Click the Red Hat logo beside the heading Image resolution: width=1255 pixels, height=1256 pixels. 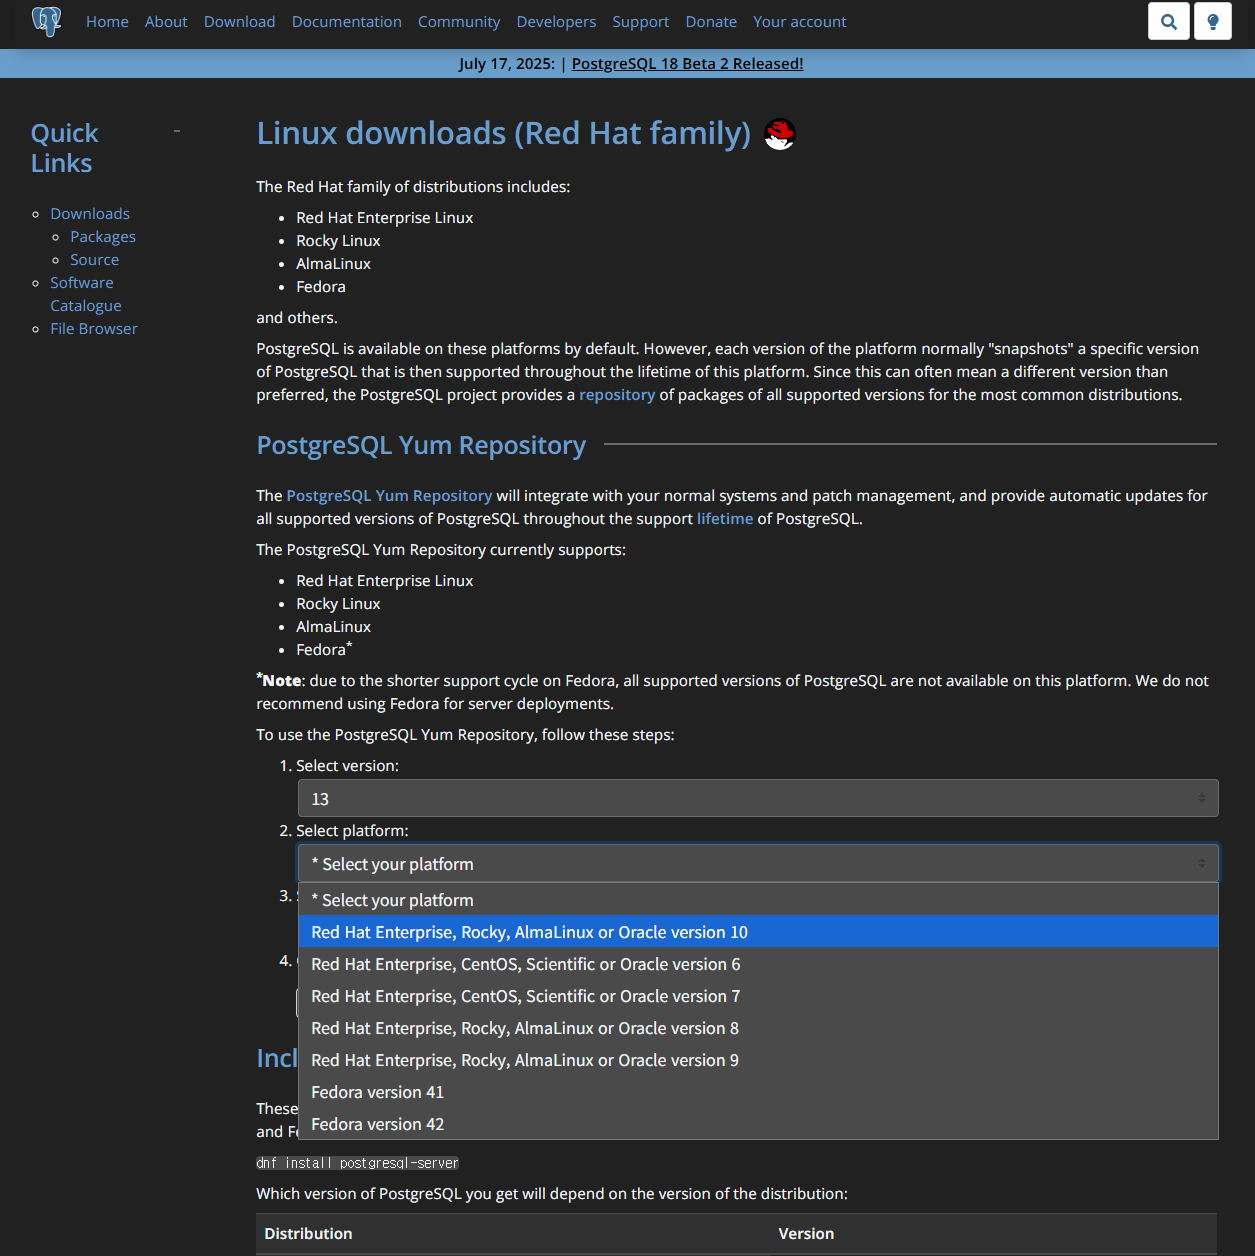click(779, 134)
